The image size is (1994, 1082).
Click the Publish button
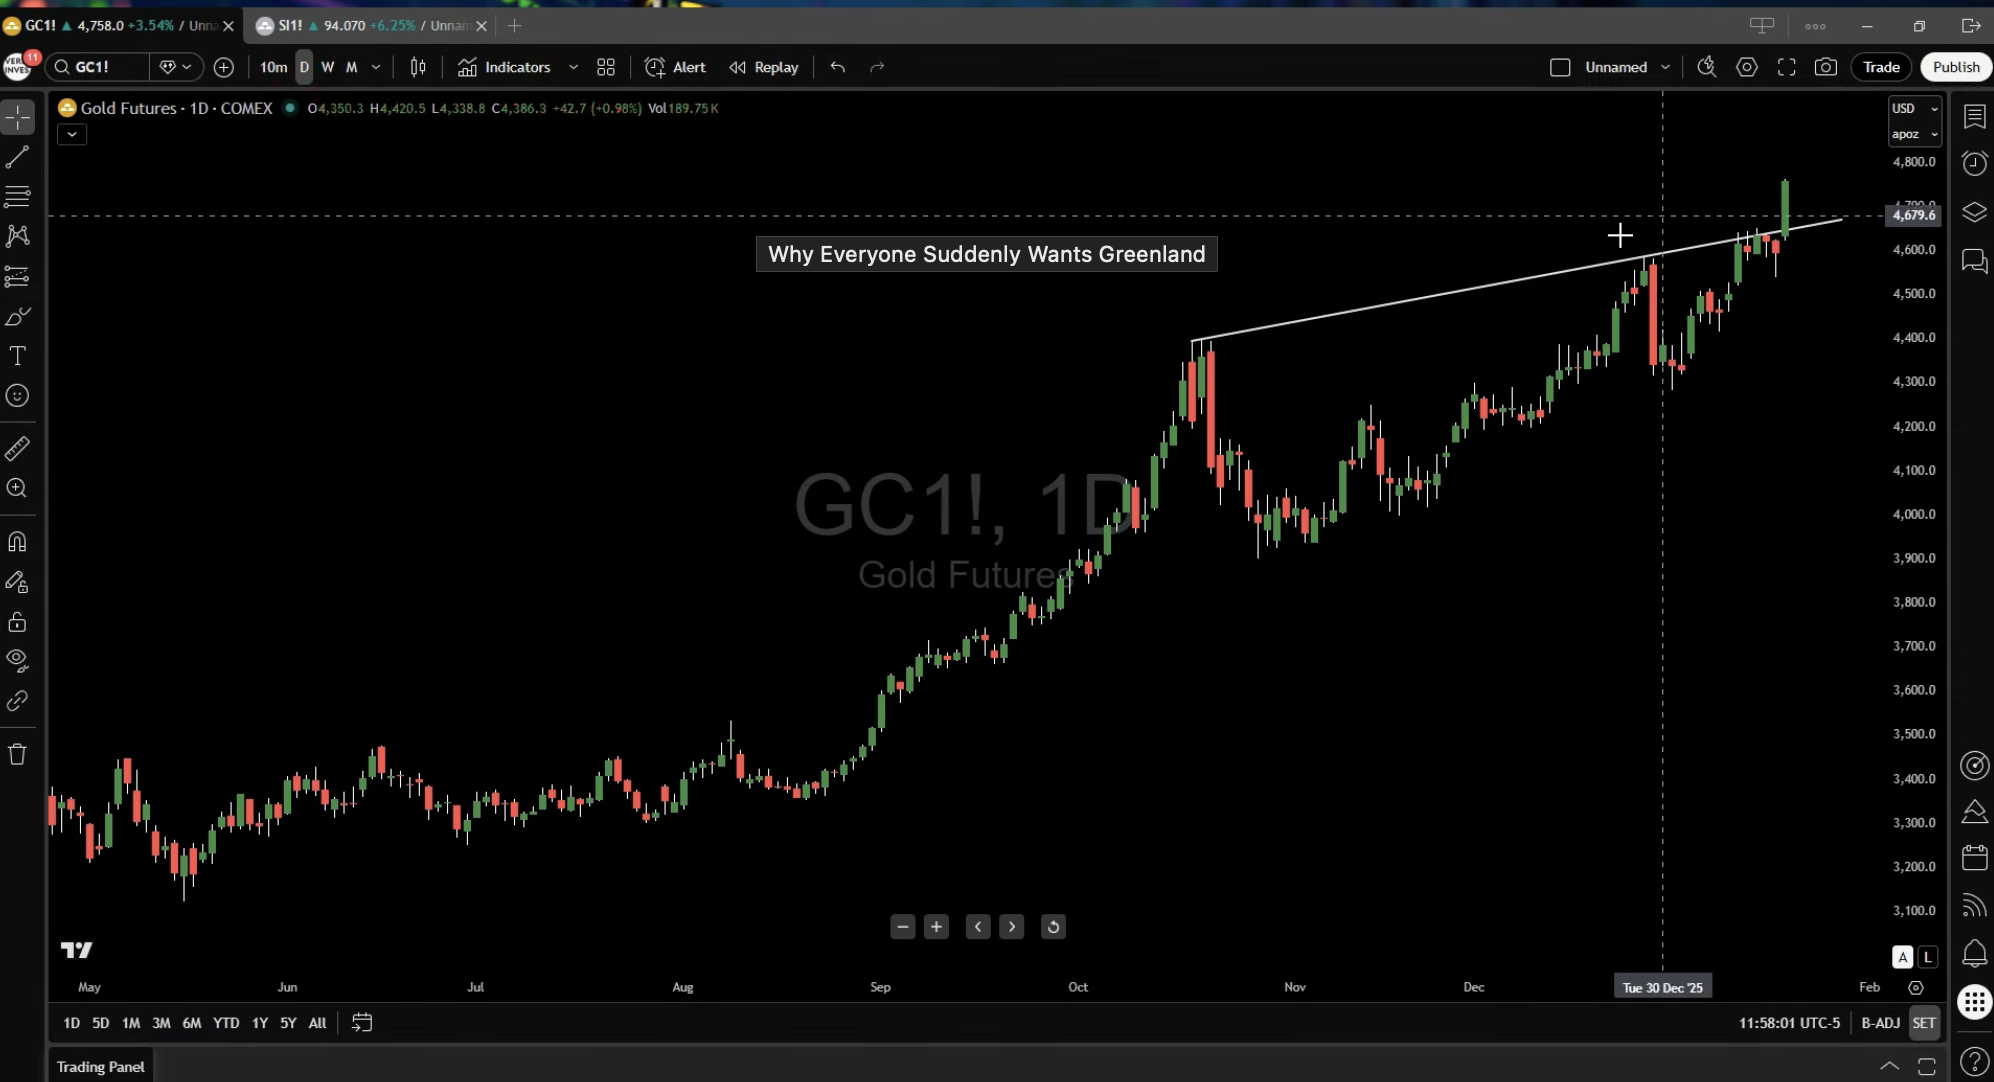point(1955,67)
